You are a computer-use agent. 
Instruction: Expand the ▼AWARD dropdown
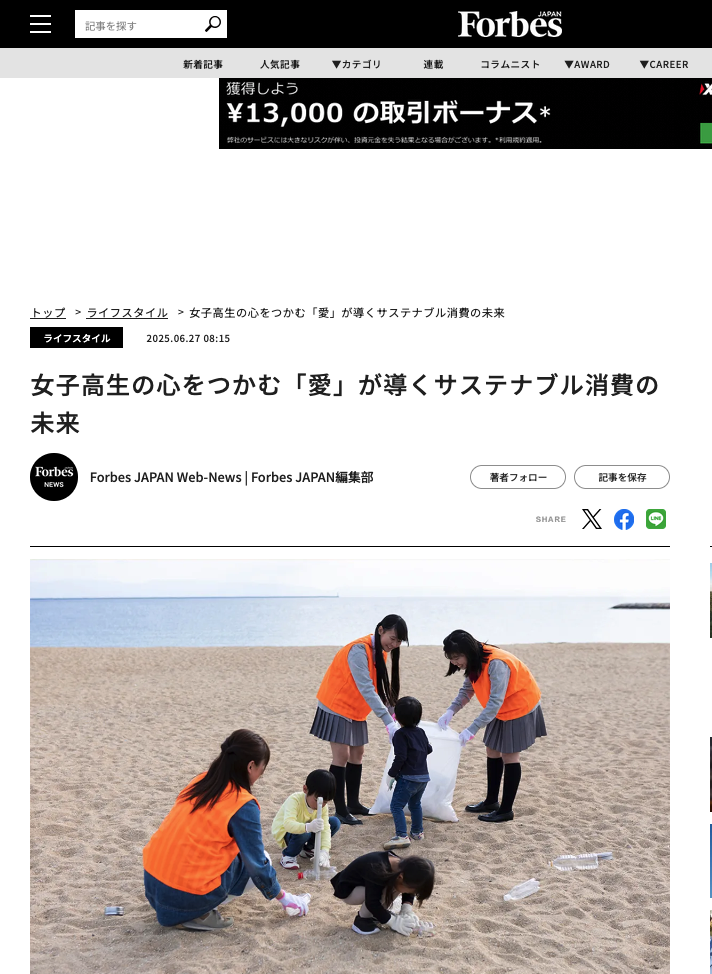click(x=587, y=64)
